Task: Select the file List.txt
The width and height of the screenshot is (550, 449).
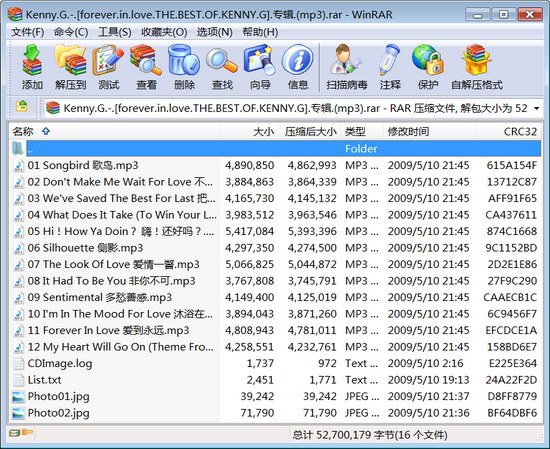Action: coord(276,380)
